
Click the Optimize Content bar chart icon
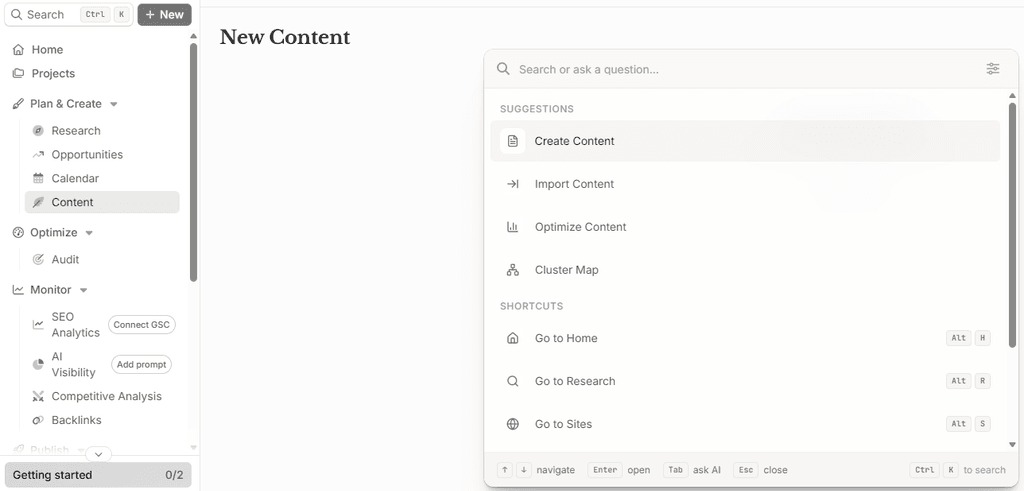pyautogui.click(x=513, y=227)
